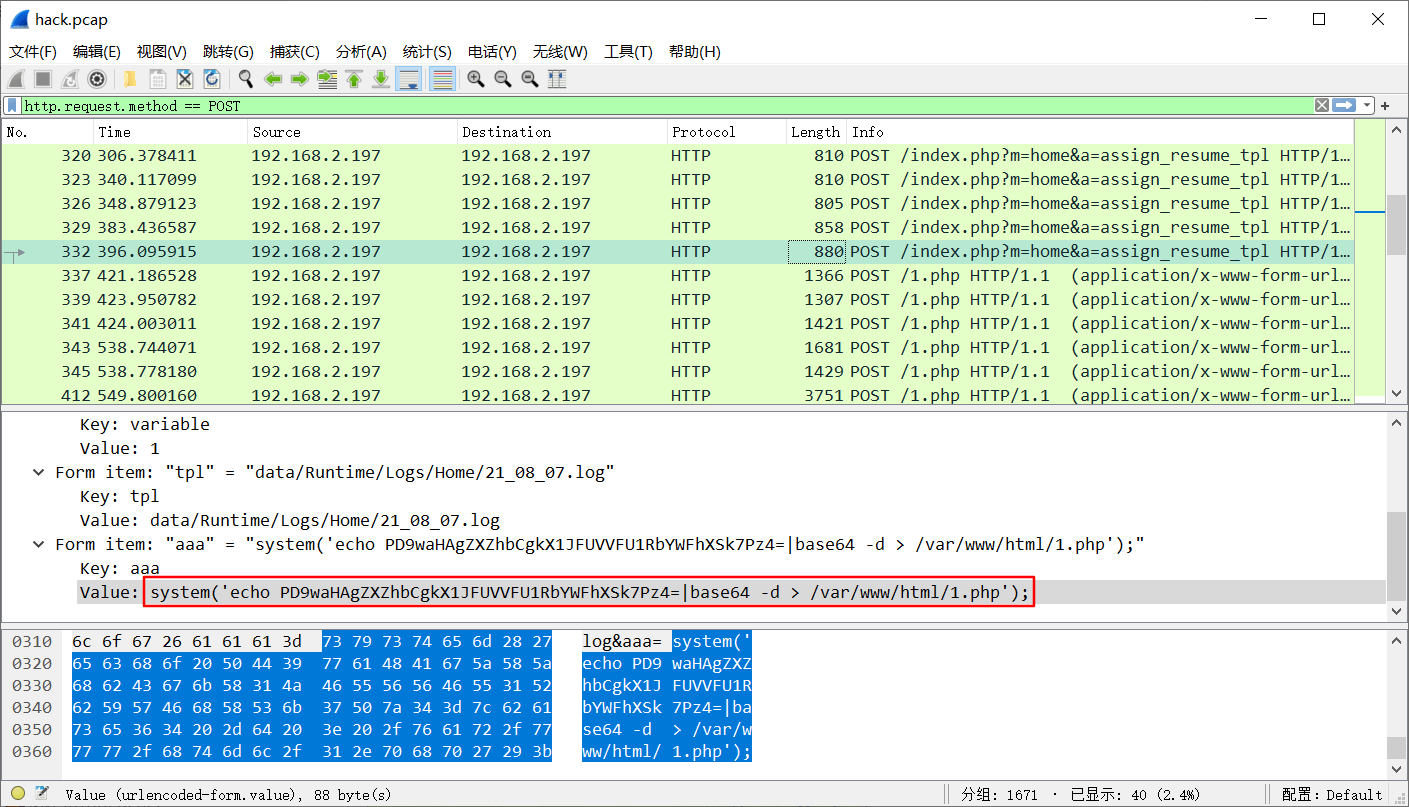This screenshot has width=1409, height=807.
Task: Select the "Key: variable" detail line
Action: (145, 424)
